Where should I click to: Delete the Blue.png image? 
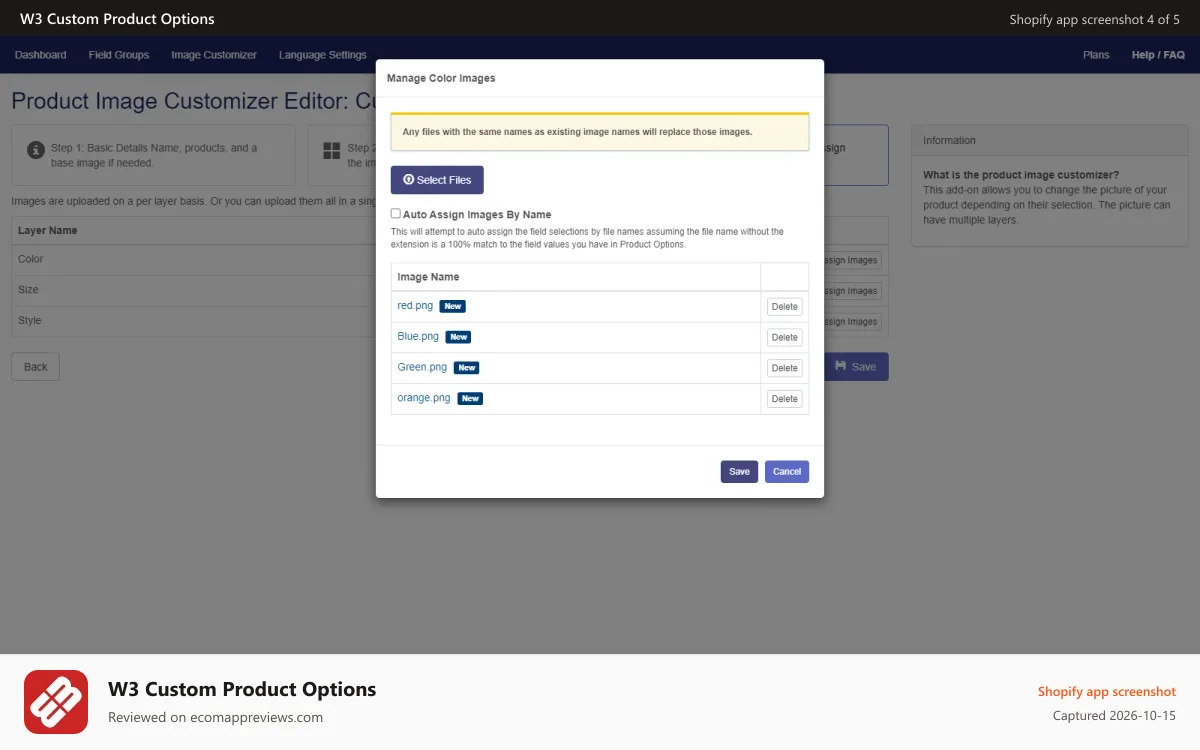point(785,338)
